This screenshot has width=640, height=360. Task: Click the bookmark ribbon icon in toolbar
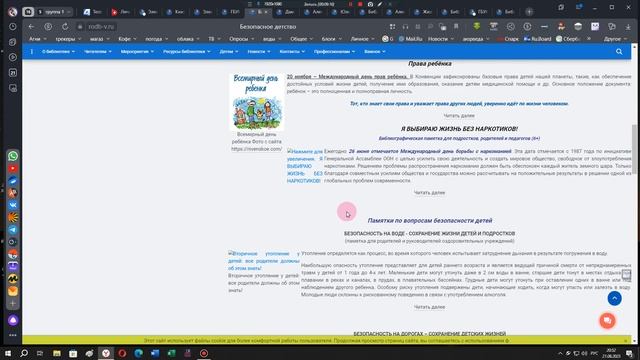[456, 27]
